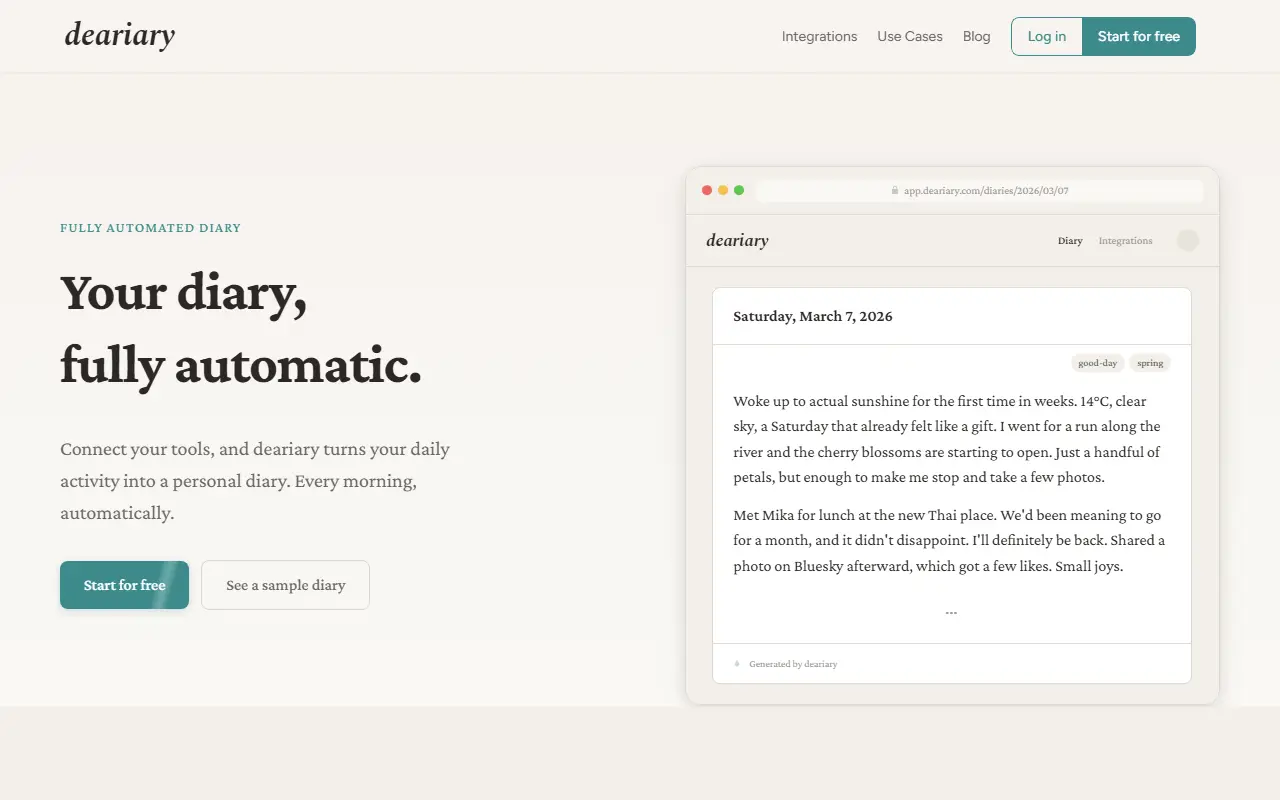Click the lock icon in the preview address bar
Viewport: 1280px width, 800px height.
click(895, 191)
